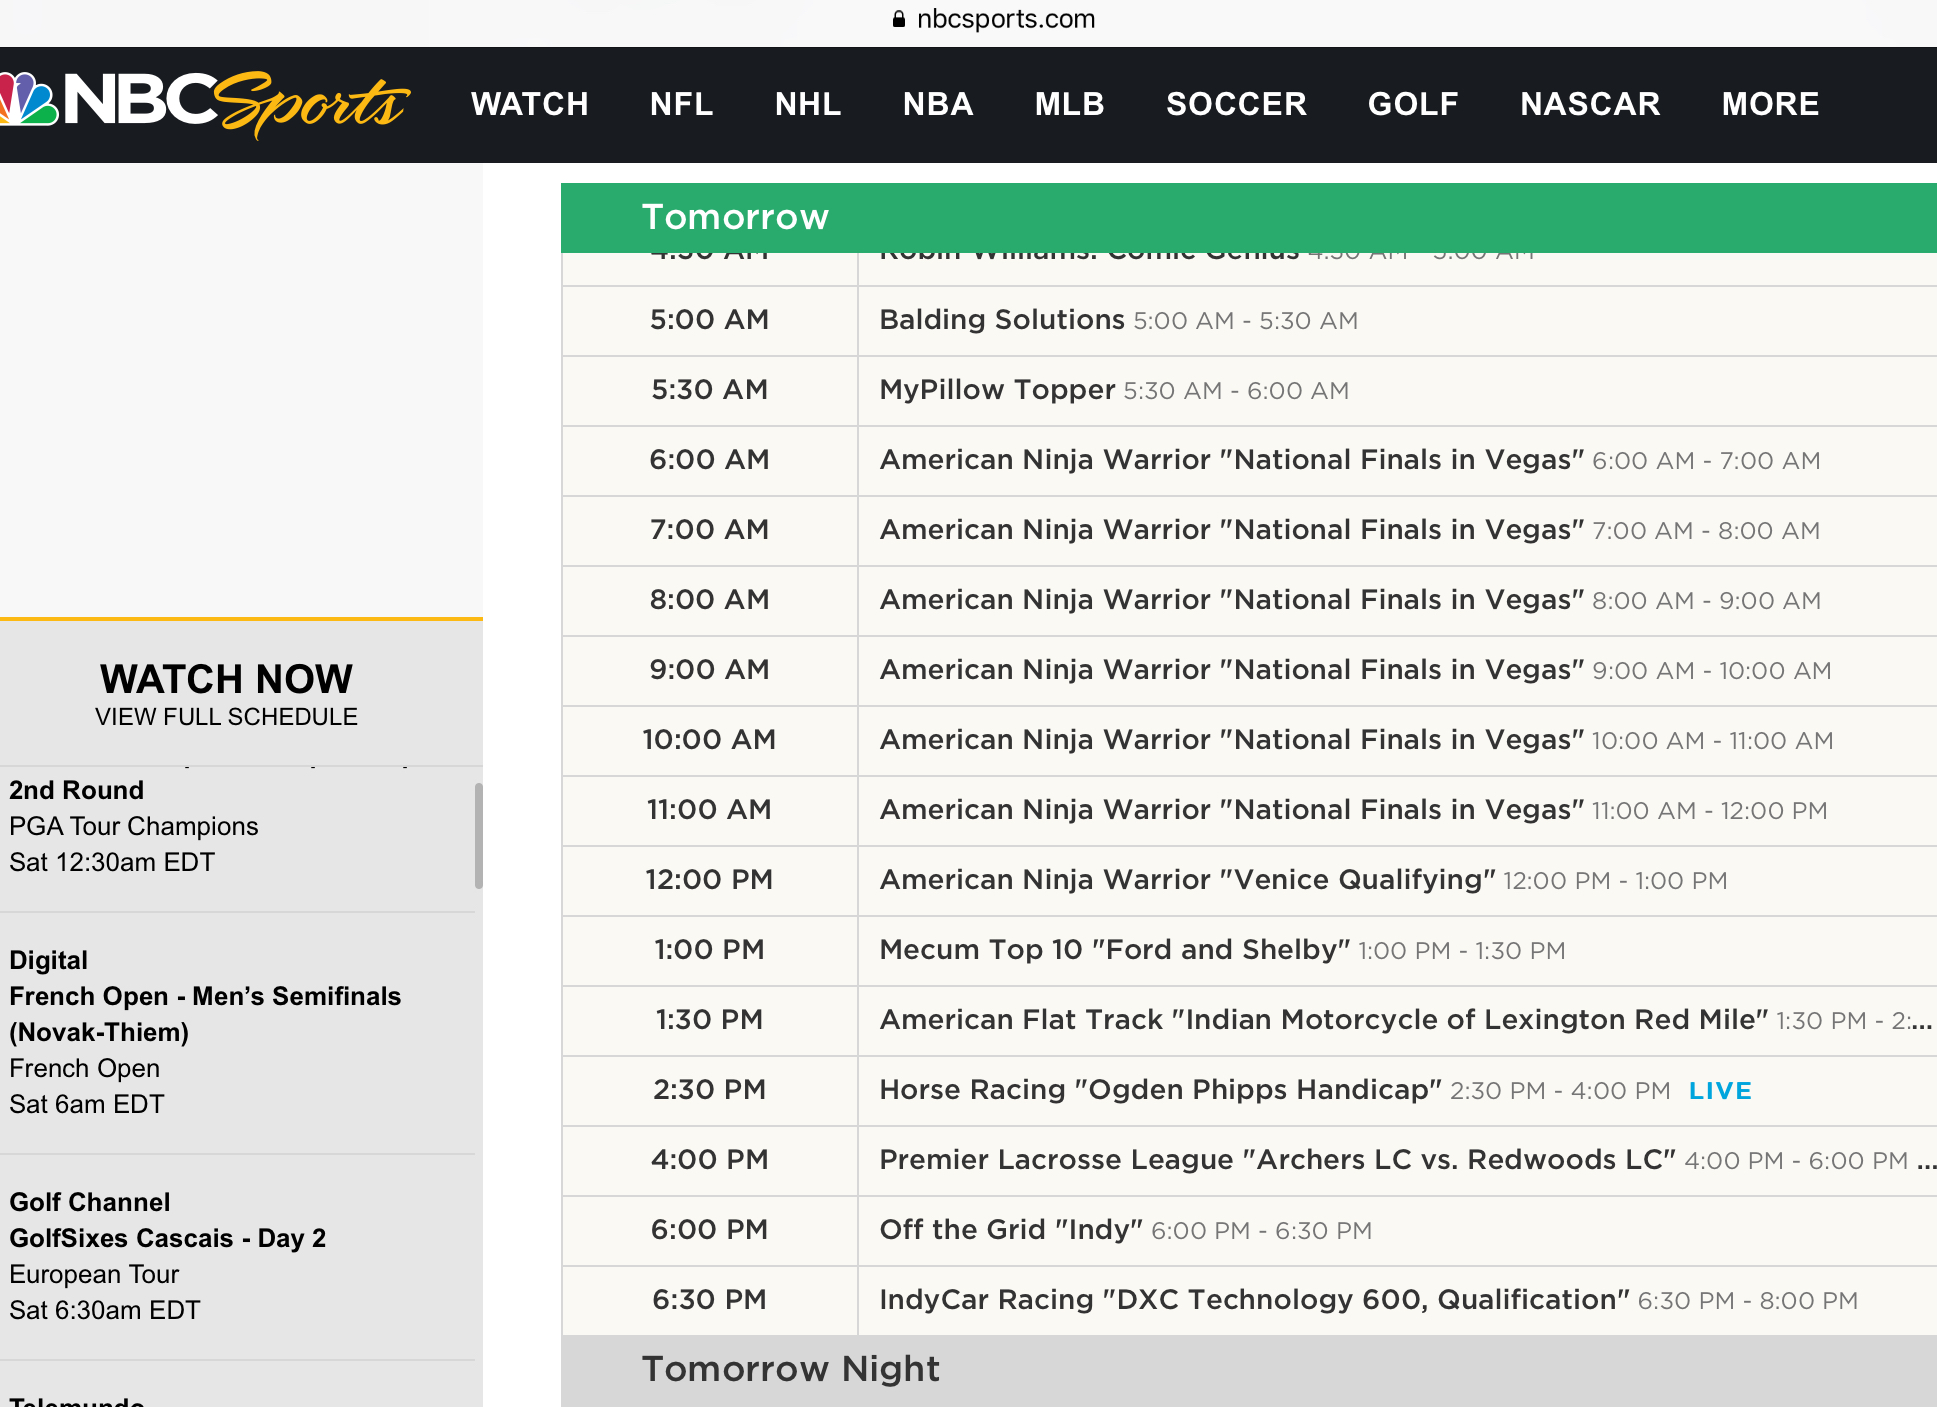Open GolfSixes Cascais Day 2 listing
Viewport: 1937px width, 1407px height.
tap(237, 1257)
